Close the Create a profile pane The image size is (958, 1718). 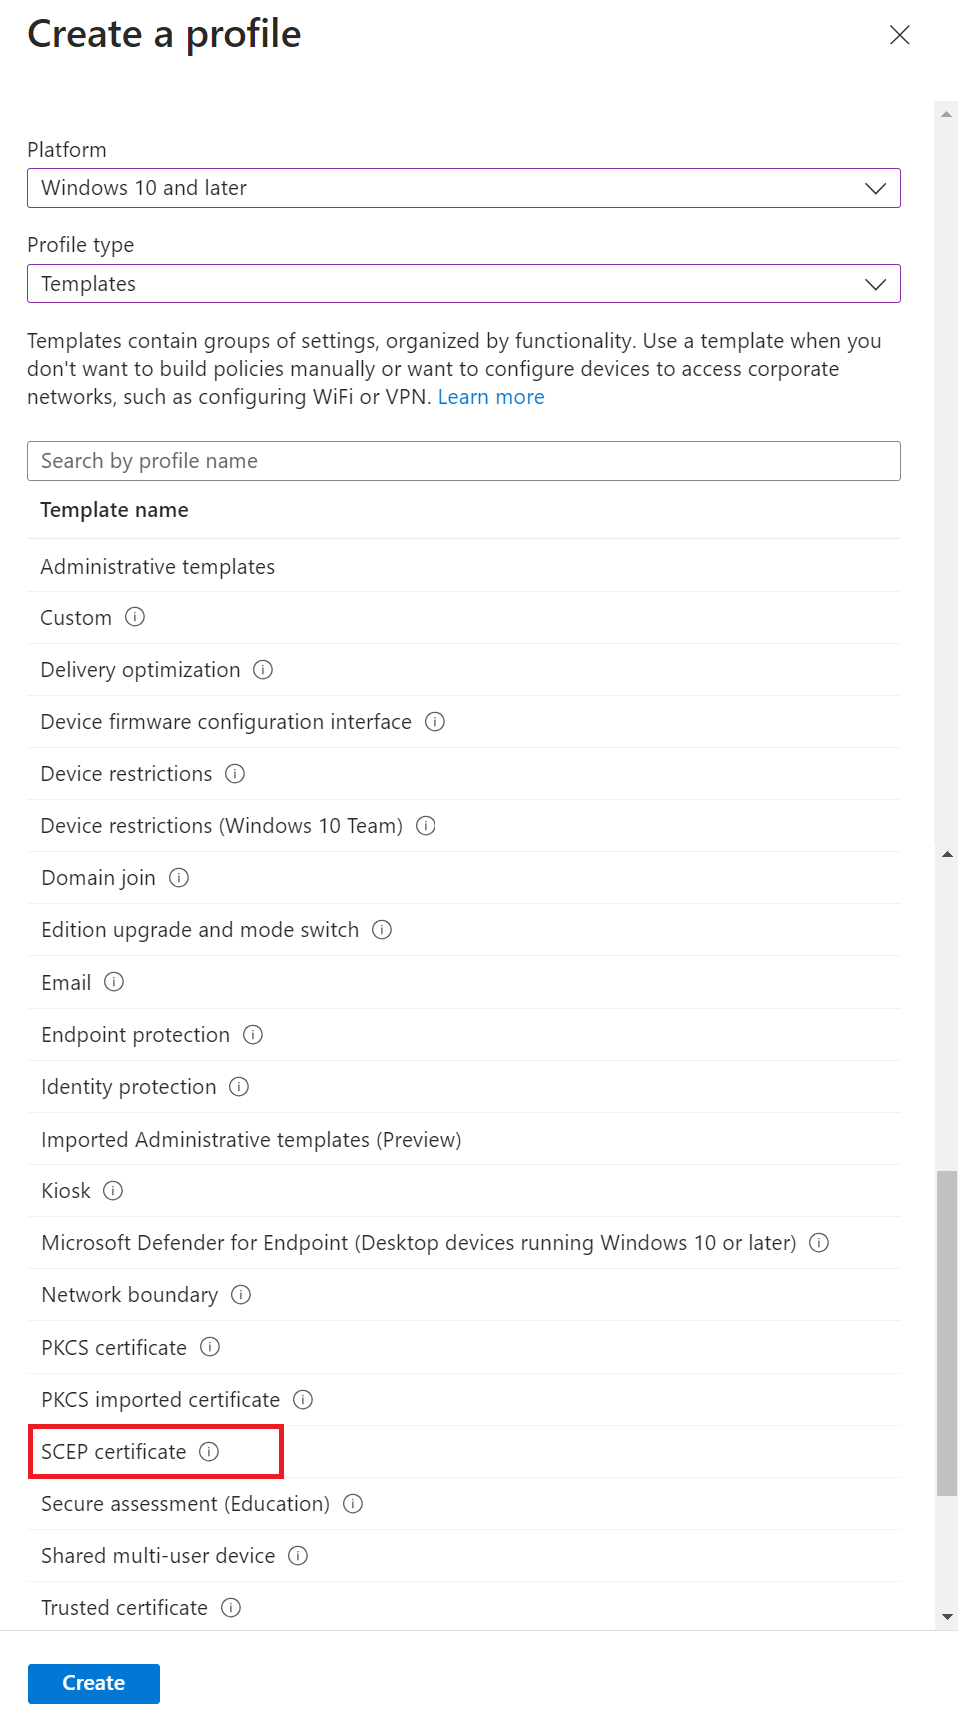899,35
